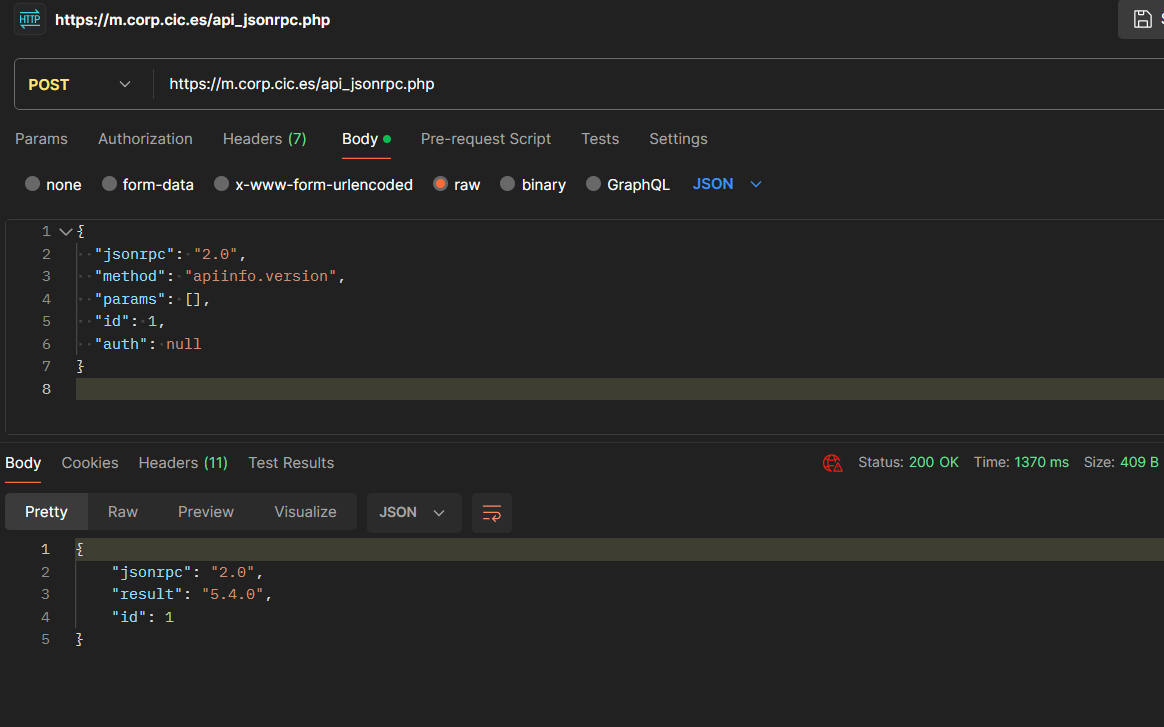Viewport: 1164px width, 727px height.
Task: Select the none body type radio
Action: (x=33, y=184)
